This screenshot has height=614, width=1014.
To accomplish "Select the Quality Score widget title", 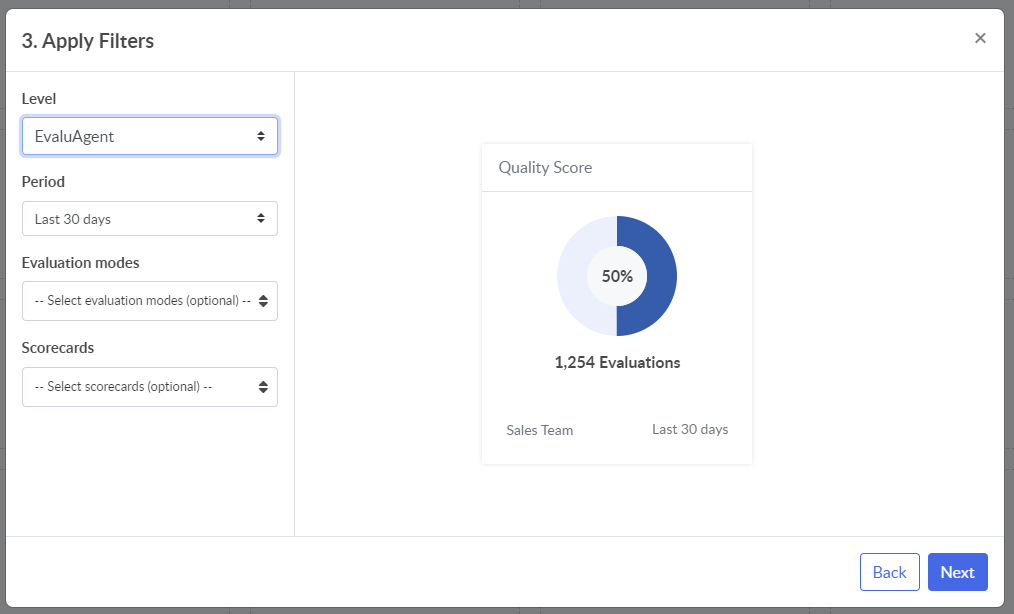I will point(545,168).
